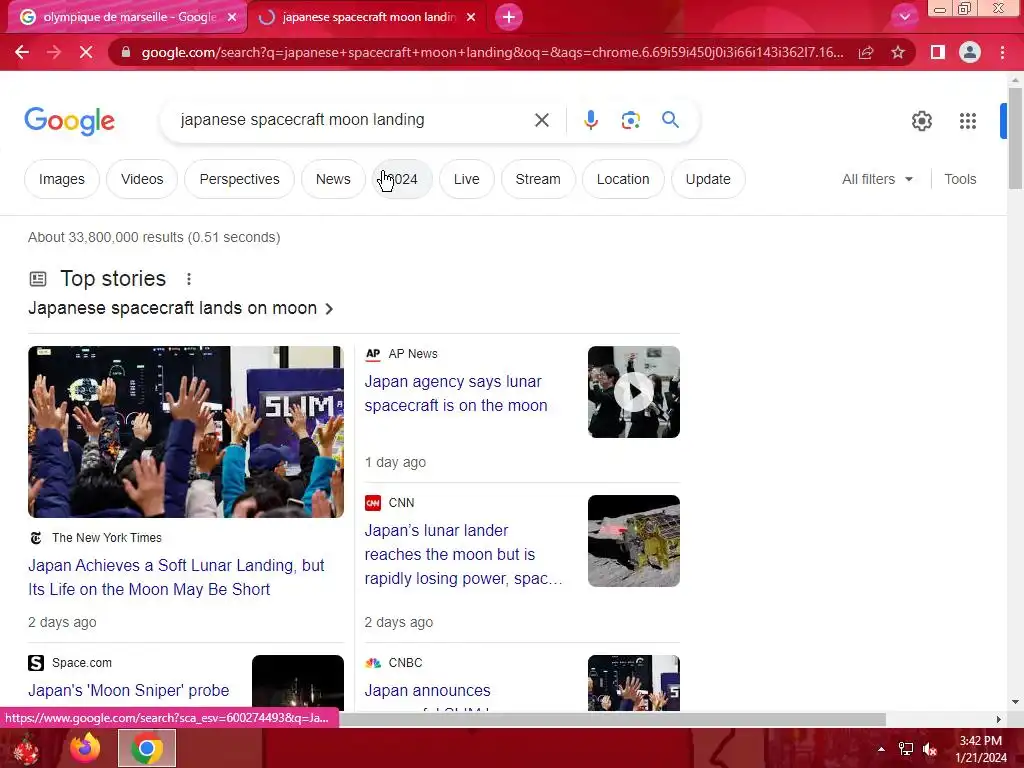Open NYT Soft Lunar Landing article
Screen dimensions: 1024x768
(x=176, y=577)
